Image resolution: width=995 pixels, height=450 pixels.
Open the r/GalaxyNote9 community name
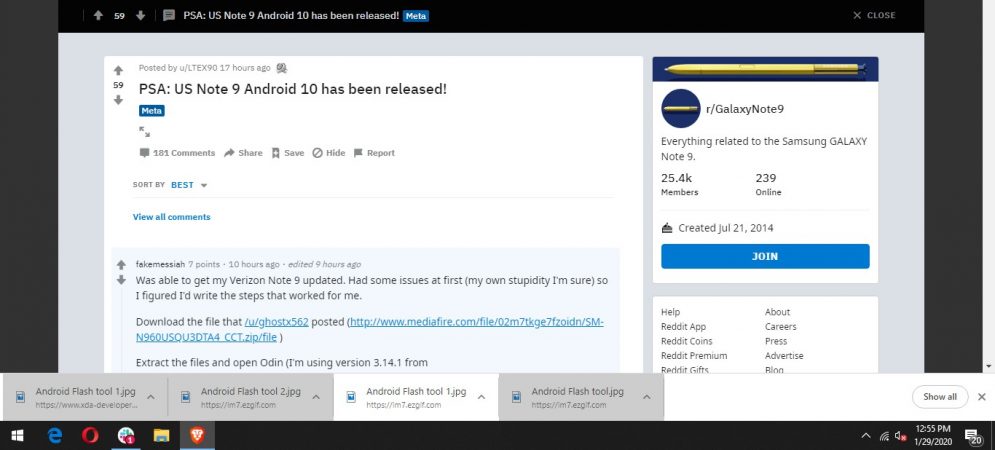click(x=745, y=109)
